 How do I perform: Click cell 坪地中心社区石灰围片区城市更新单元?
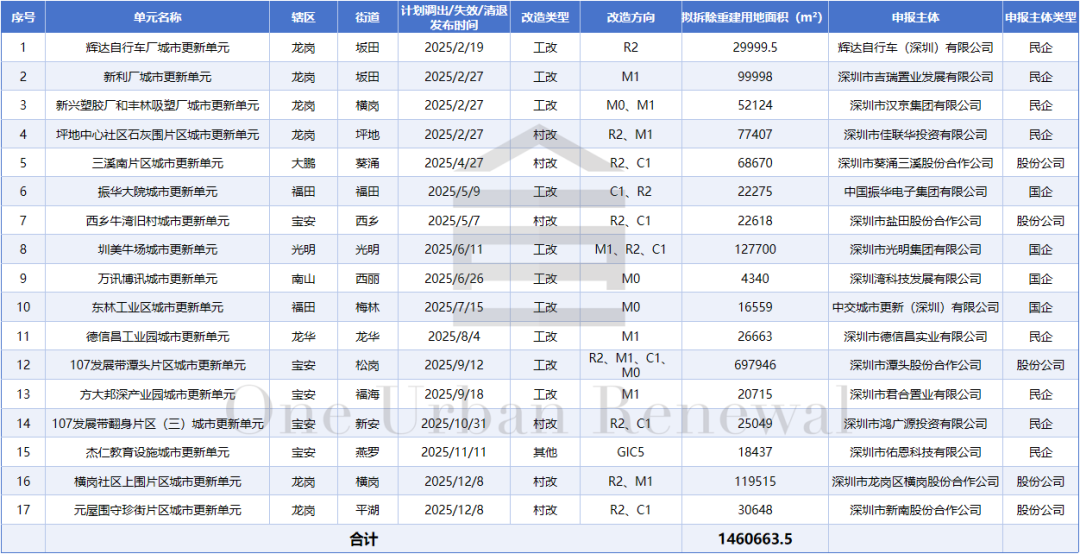click(157, 134)
